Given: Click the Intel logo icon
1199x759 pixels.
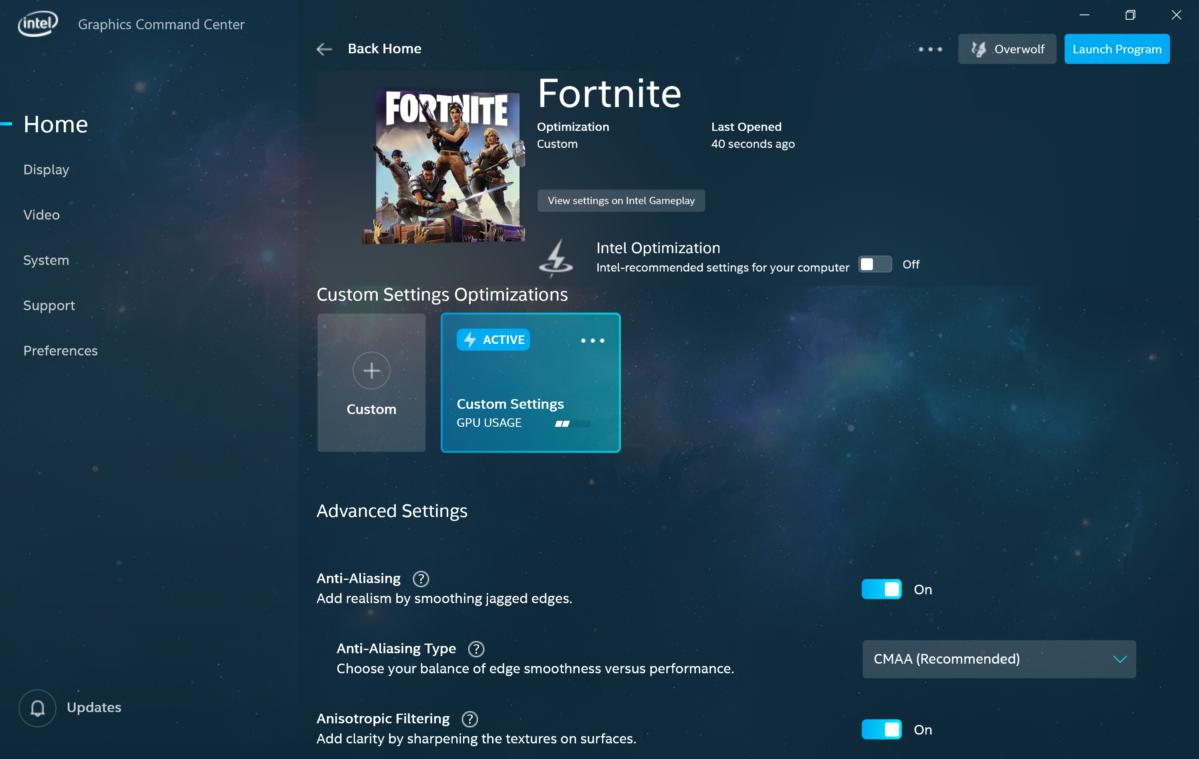Looking at the screenshot, I should [x=38, y=24].
